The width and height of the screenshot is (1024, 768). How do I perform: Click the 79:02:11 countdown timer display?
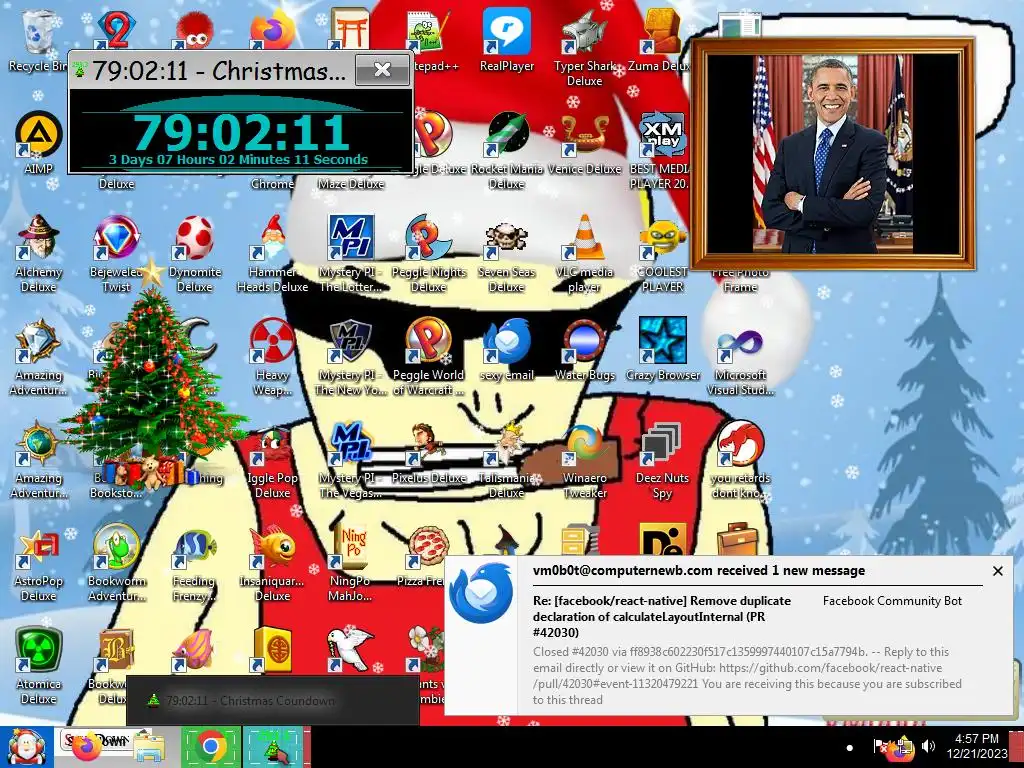[242, 132]
